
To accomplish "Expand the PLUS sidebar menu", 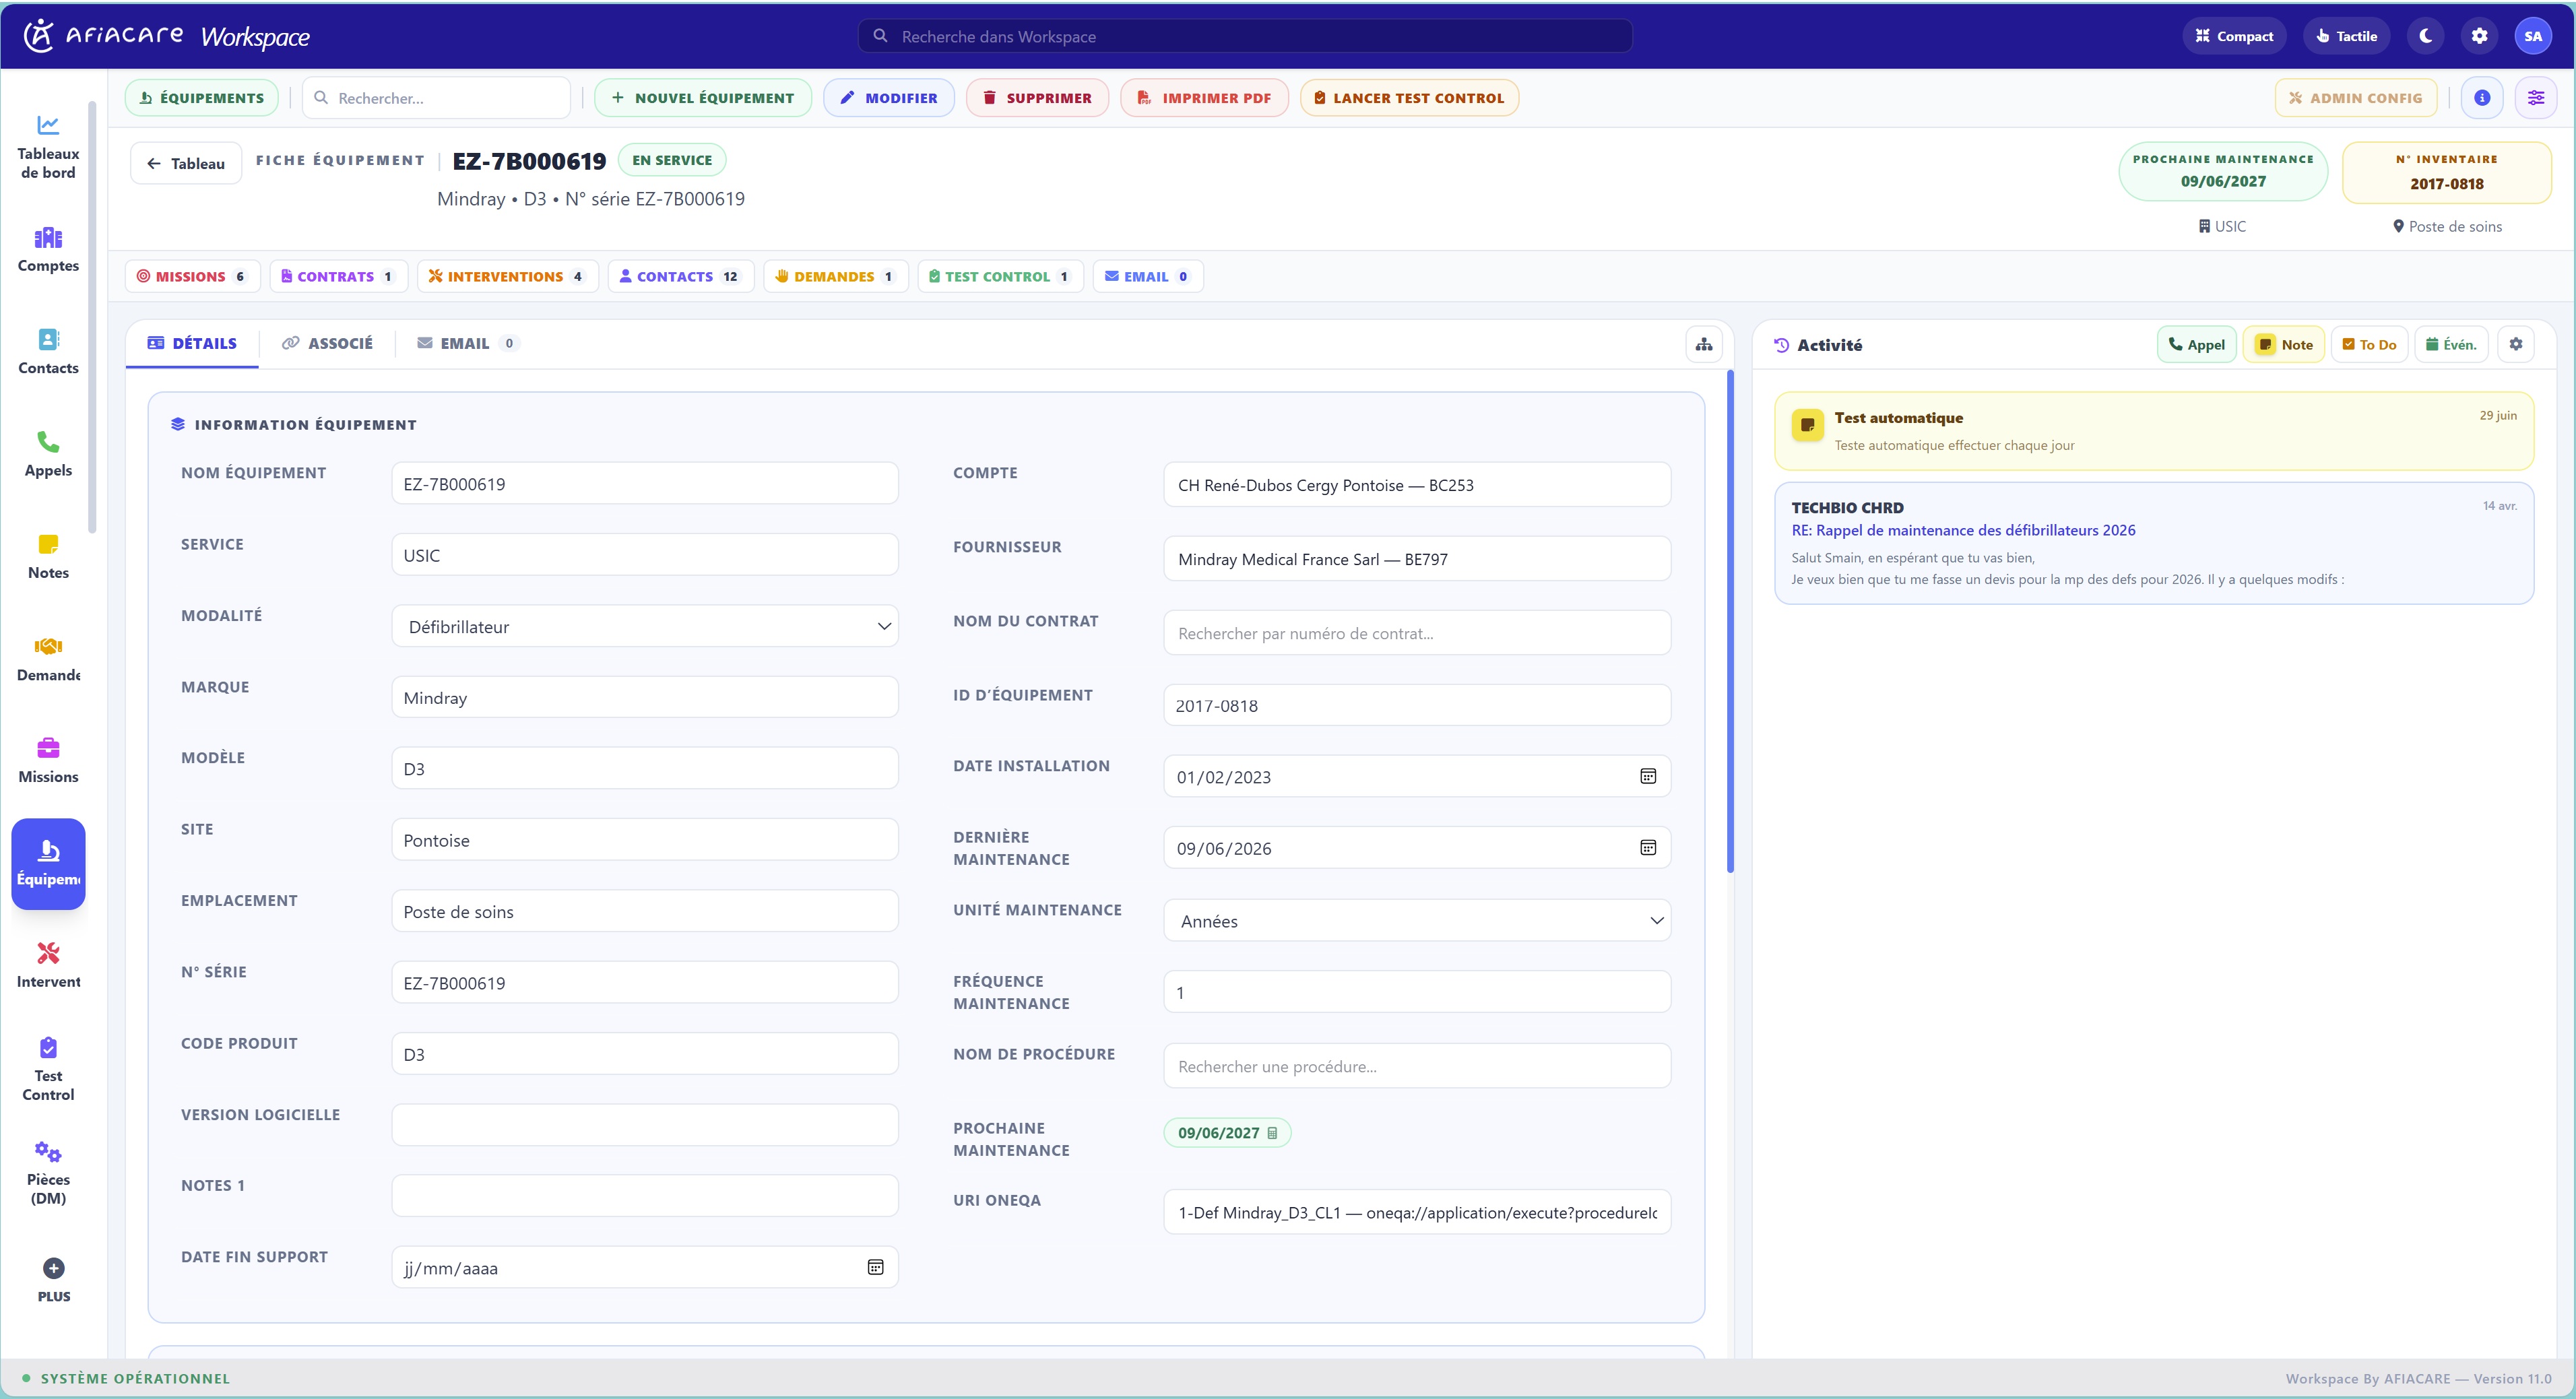I will point(54,1280).
